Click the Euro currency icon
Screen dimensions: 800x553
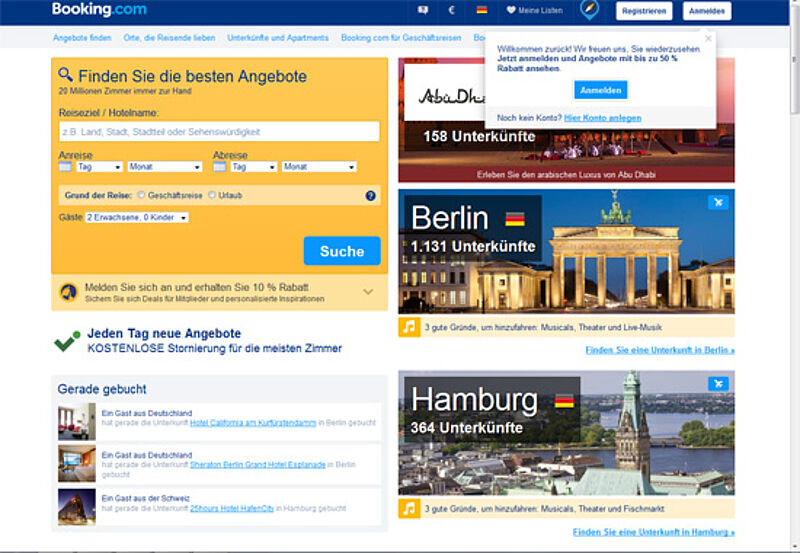coord(451,11)
